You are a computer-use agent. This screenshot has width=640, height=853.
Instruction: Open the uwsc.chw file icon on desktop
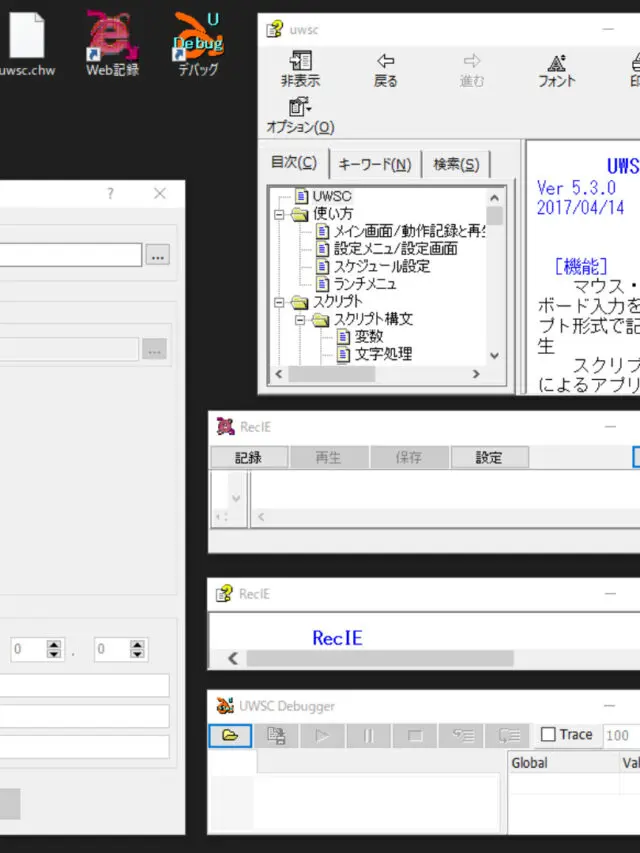coord(26,44)
